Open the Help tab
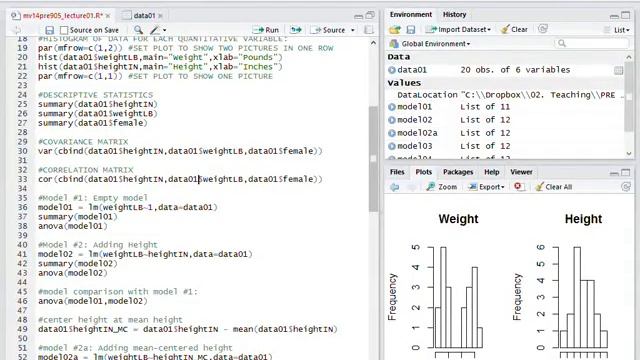This screenshot has height=360, width=640. [x=491, y=172]
